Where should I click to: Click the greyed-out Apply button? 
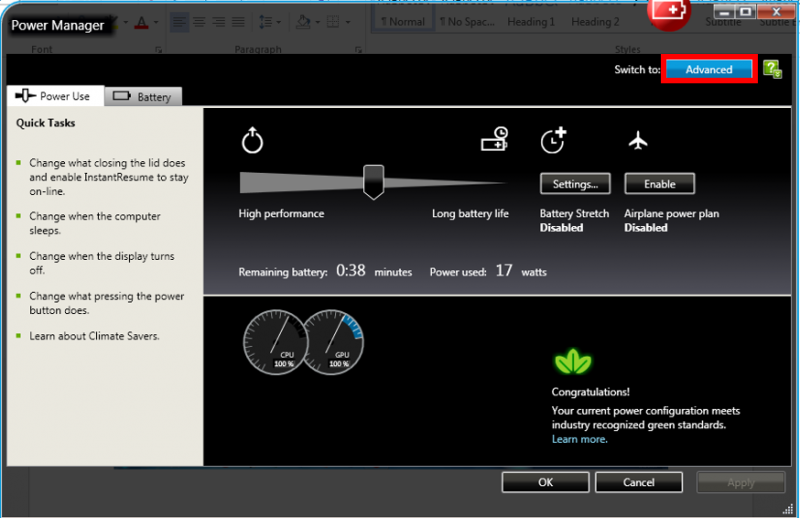pos(741,482)
